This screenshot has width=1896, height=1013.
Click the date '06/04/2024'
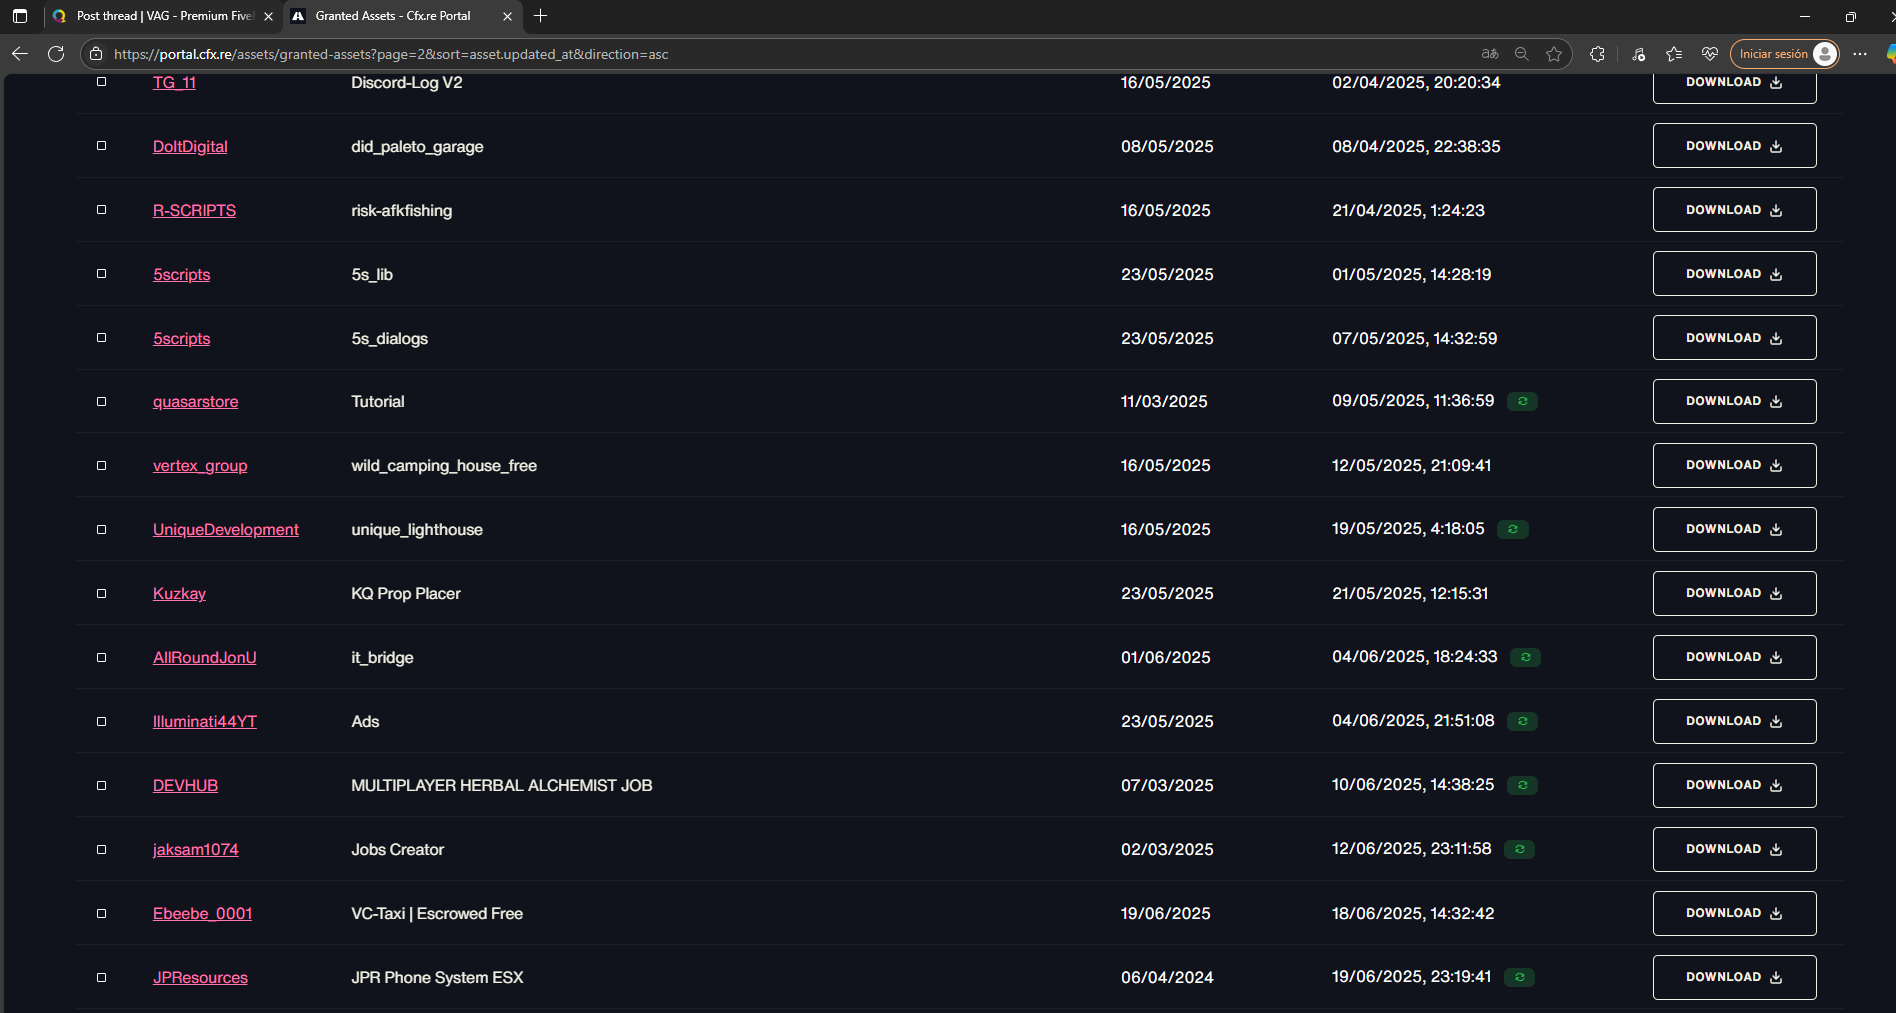tap(1167, 977)
